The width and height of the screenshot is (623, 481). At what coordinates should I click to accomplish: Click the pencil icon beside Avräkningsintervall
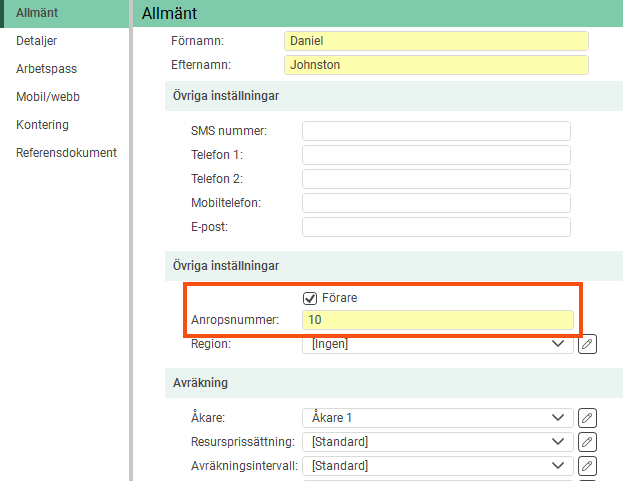click(587, 465)
